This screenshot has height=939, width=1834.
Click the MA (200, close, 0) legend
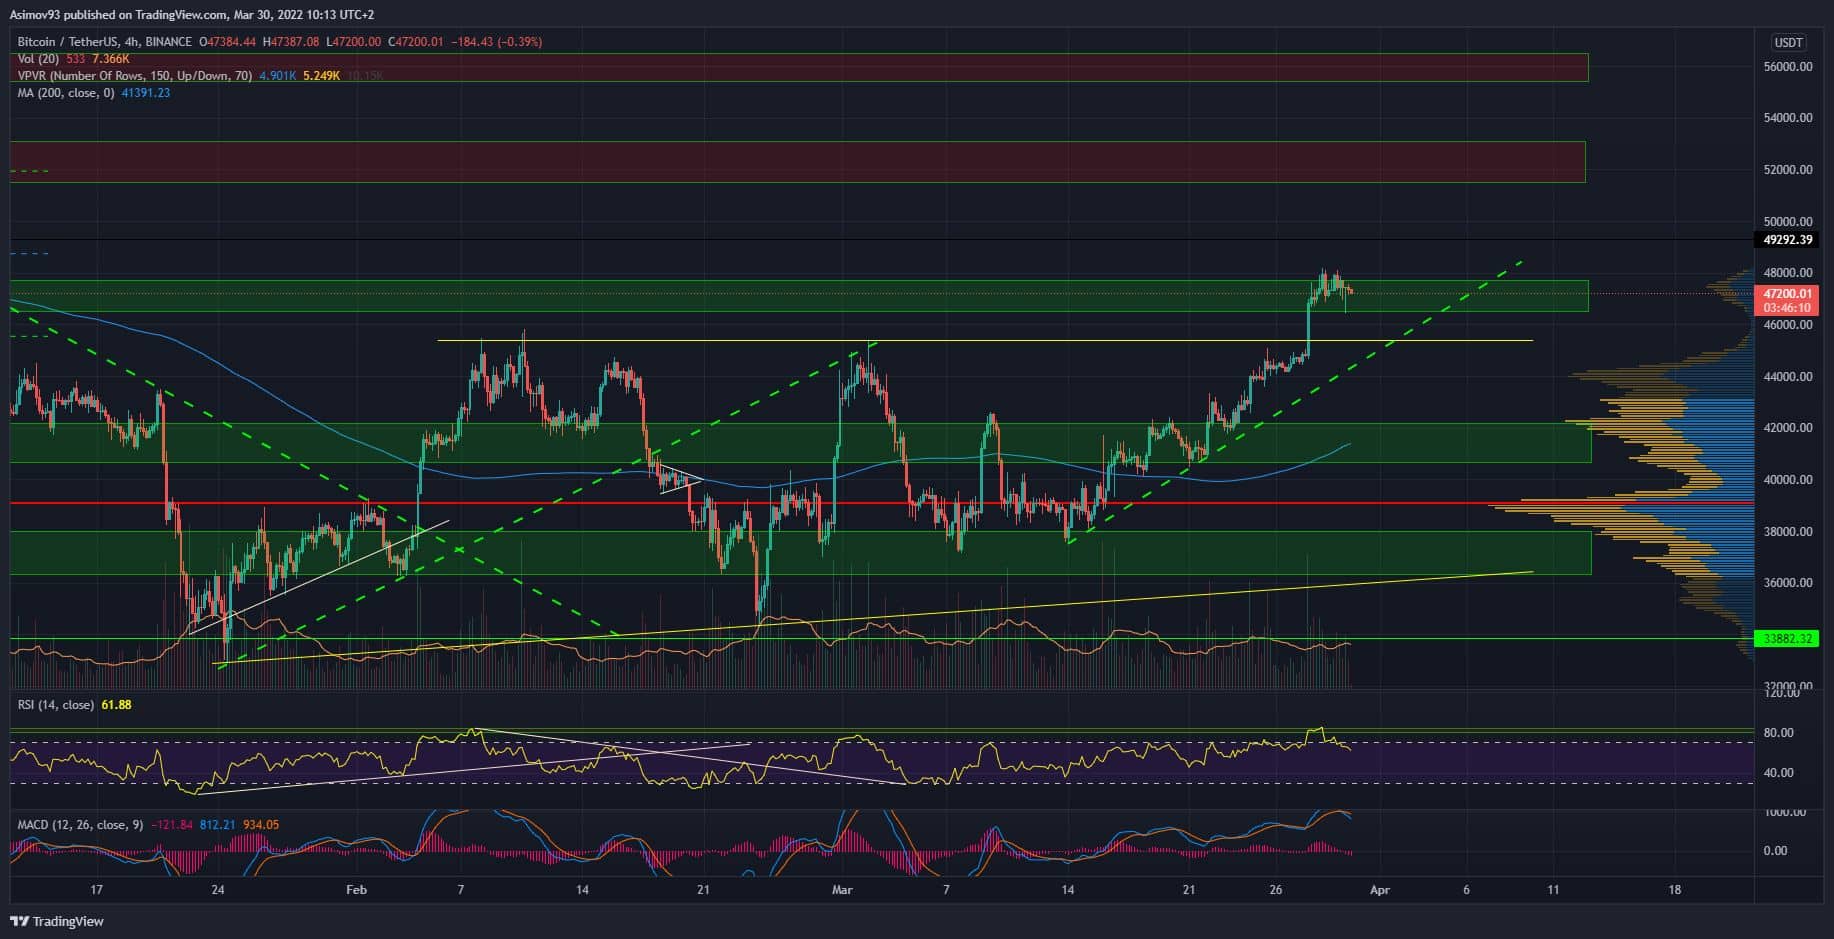66,93
